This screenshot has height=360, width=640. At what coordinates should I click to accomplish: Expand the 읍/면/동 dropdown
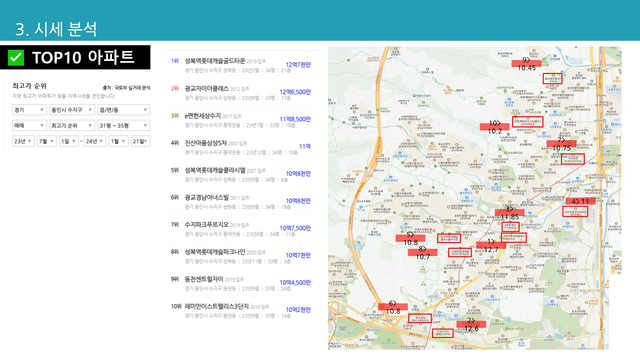pos(124,110)
